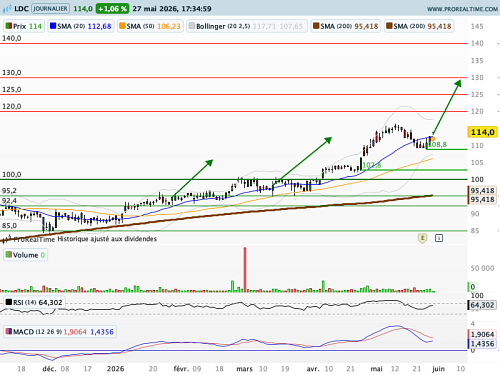Image resolution: width=500 pixels, height=375 pixels.
Task: Click the tall red volume spike bar
Action: pos(245,270)
